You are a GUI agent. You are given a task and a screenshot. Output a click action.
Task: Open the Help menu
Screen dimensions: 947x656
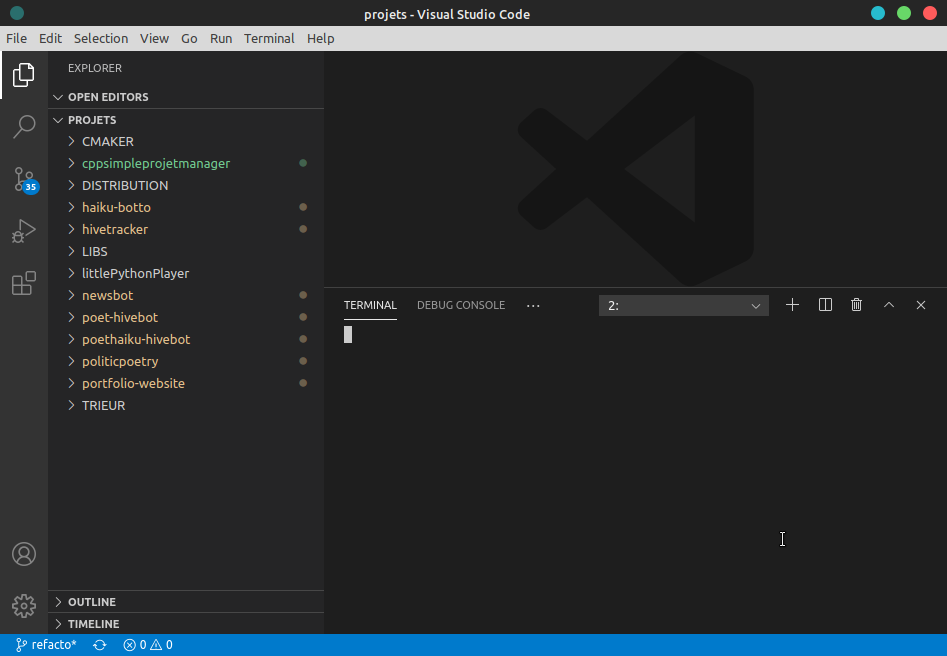point(321,39)
